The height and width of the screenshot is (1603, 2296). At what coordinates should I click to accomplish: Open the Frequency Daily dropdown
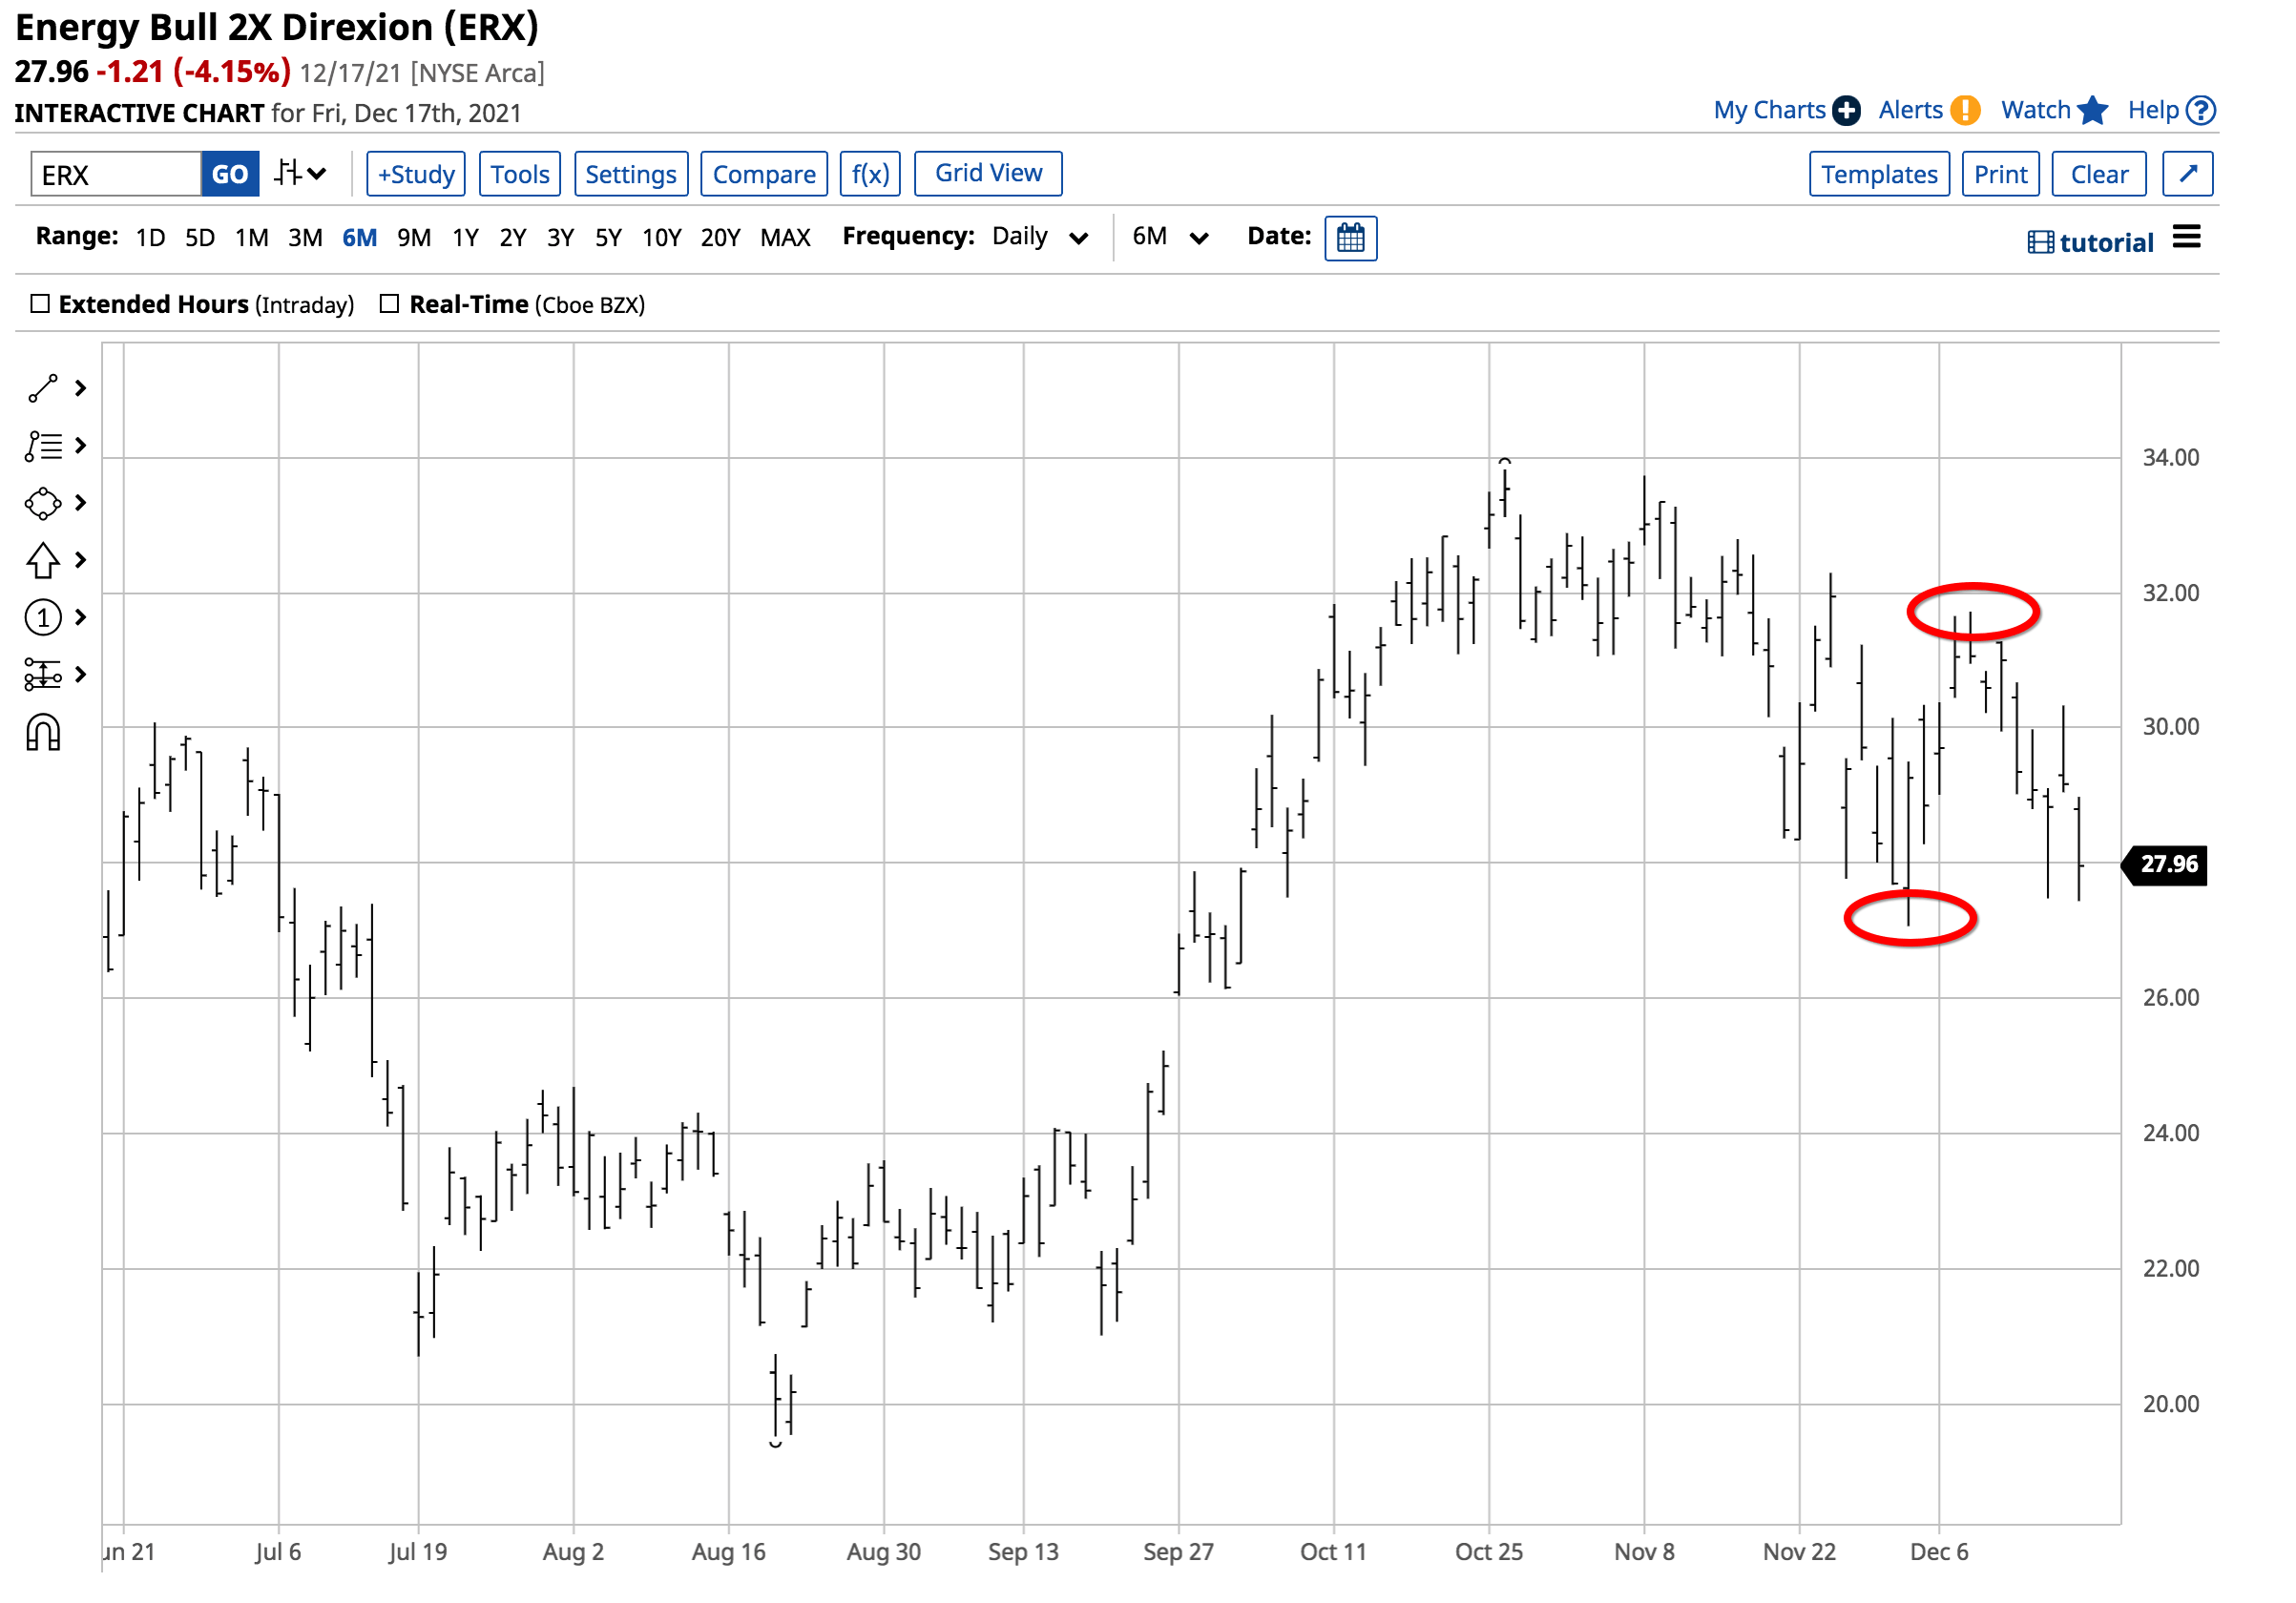[x=1039, y=237]
